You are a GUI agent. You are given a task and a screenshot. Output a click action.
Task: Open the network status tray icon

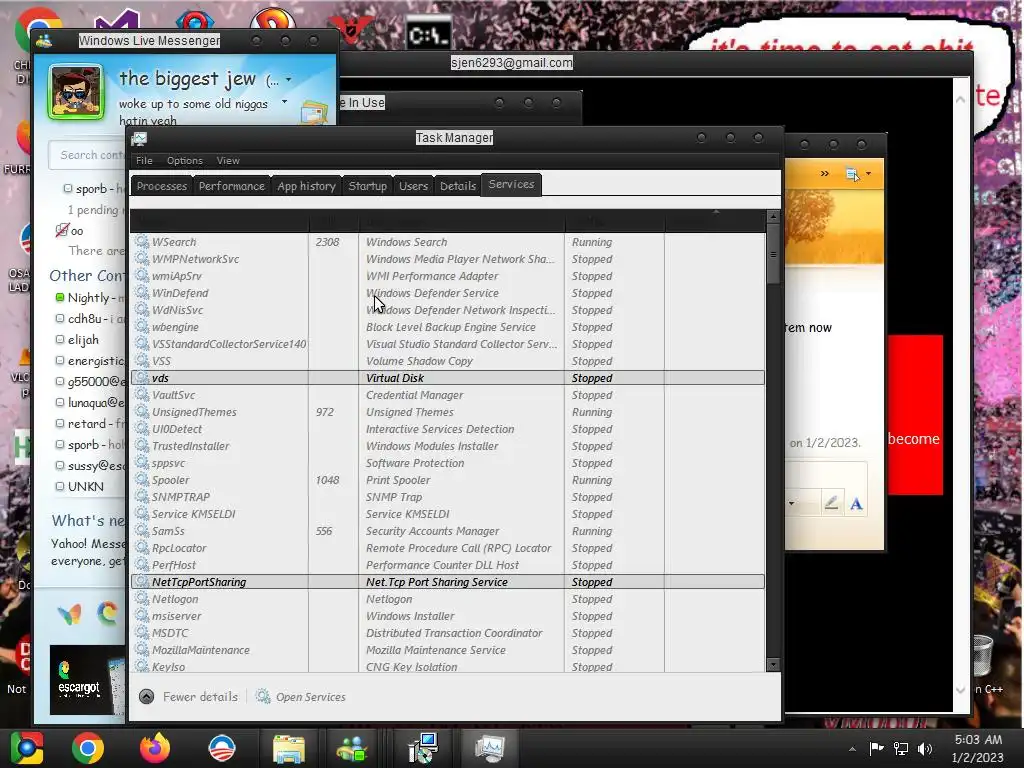pyautogui.click(x=901, y=748)
